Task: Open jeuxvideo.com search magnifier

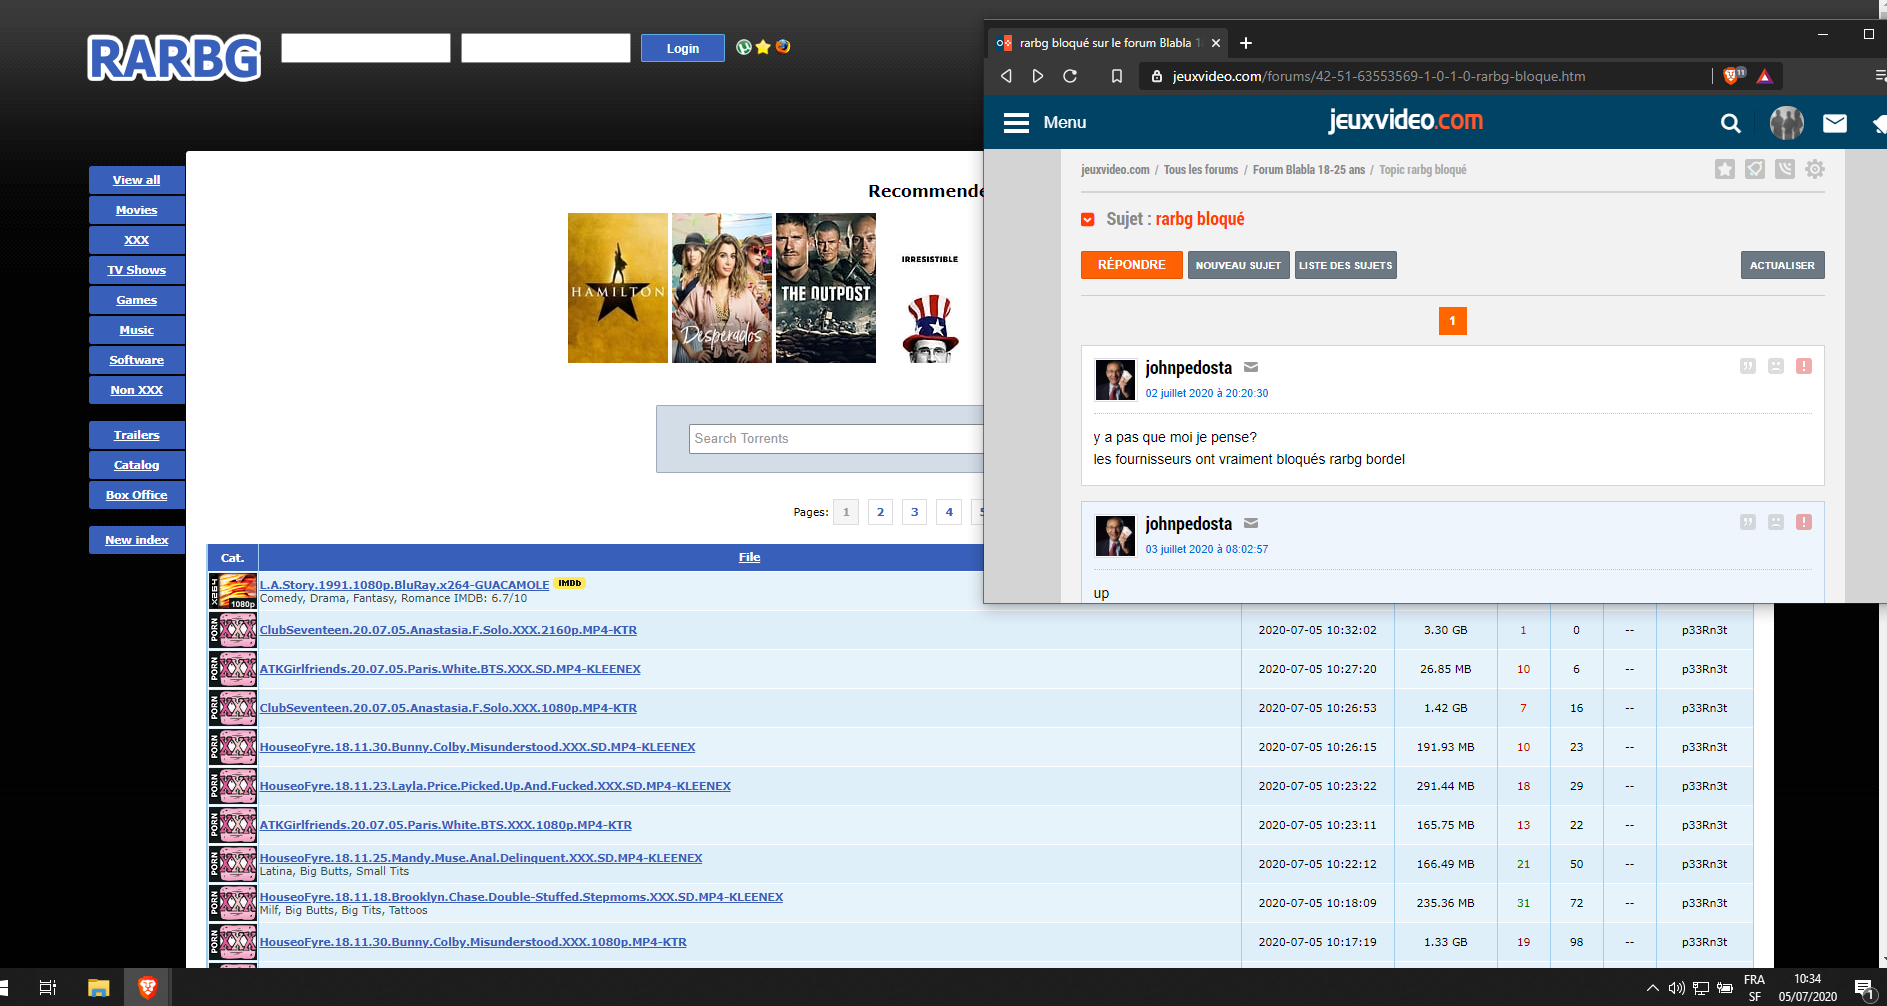Action: [1730, 123]
